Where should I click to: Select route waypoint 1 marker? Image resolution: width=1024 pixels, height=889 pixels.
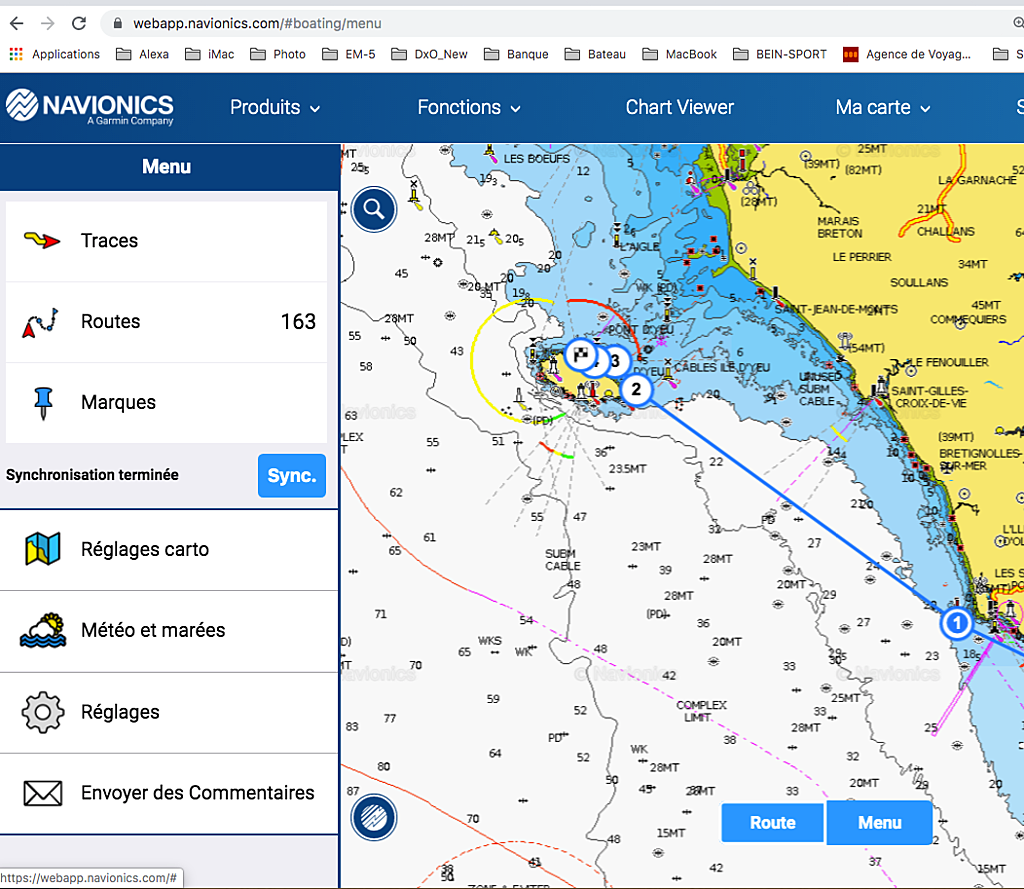click(957, 623)
